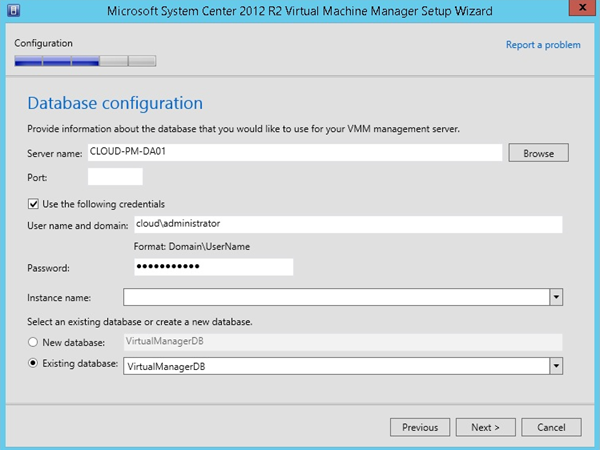Go back with the Previous button
The height and width of the screenshot is (450, 600).
coord(420,427)
